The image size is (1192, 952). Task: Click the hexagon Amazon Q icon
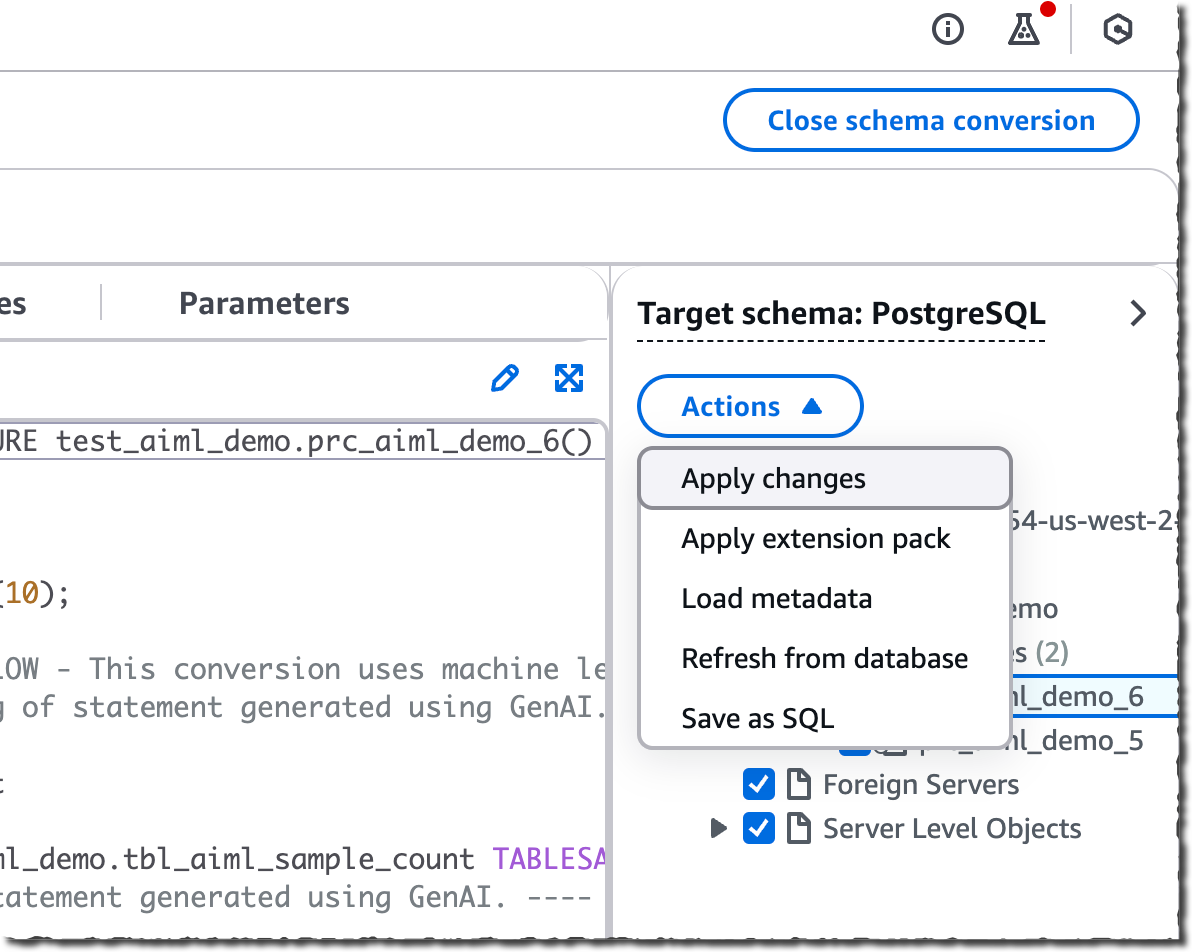point(1117,31)
